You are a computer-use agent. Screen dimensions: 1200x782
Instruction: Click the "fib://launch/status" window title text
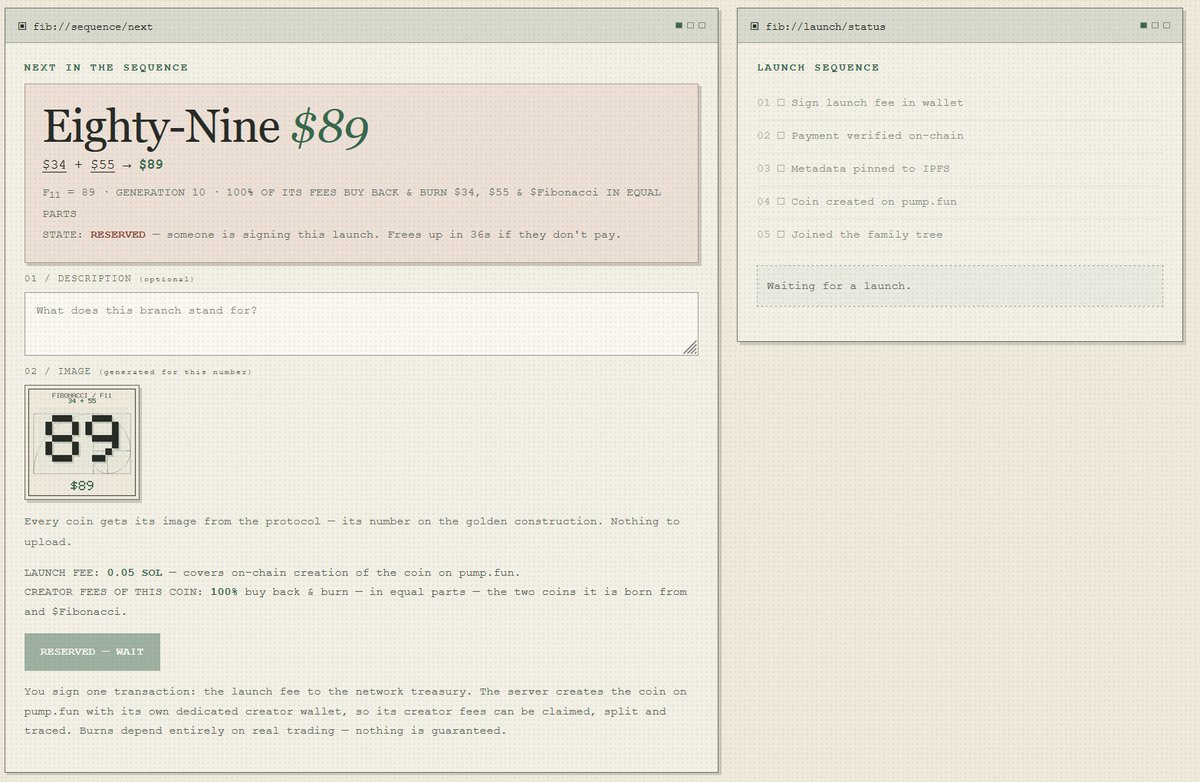[x=826, y=27]
